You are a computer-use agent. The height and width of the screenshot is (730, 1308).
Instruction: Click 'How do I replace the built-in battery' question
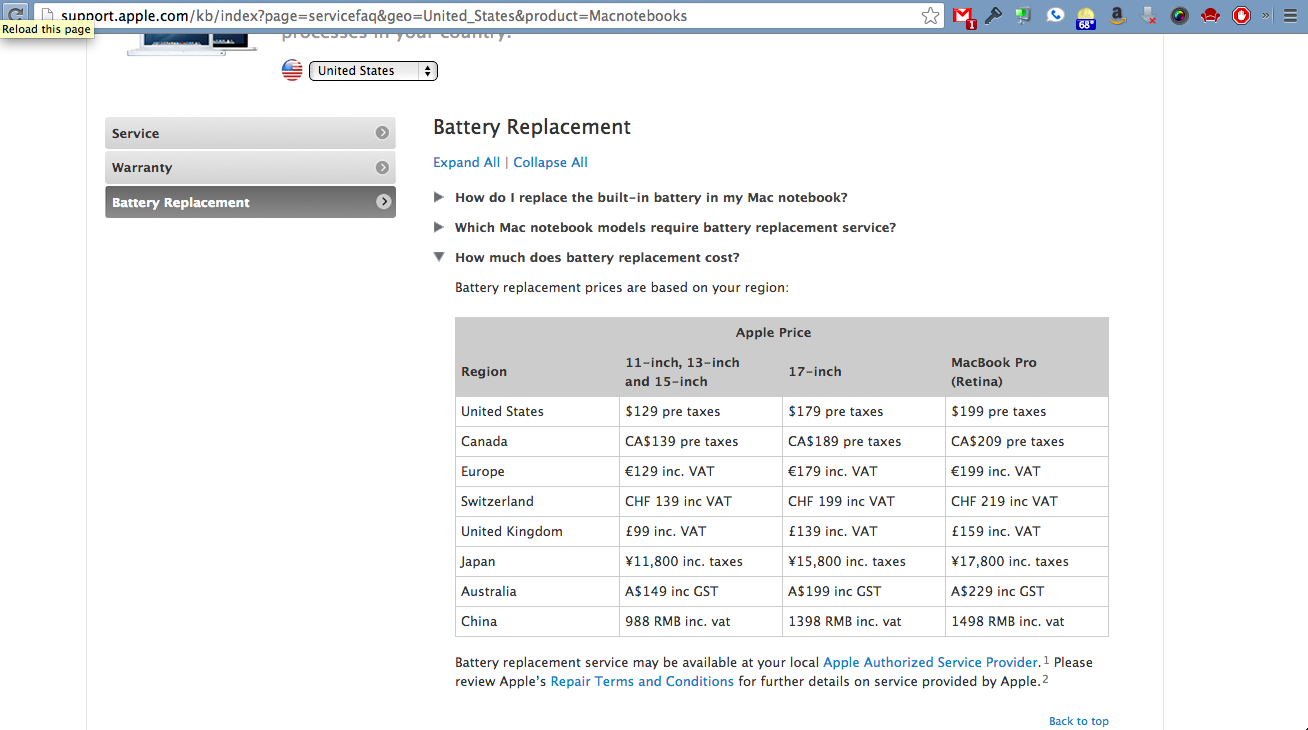point(651,197)
